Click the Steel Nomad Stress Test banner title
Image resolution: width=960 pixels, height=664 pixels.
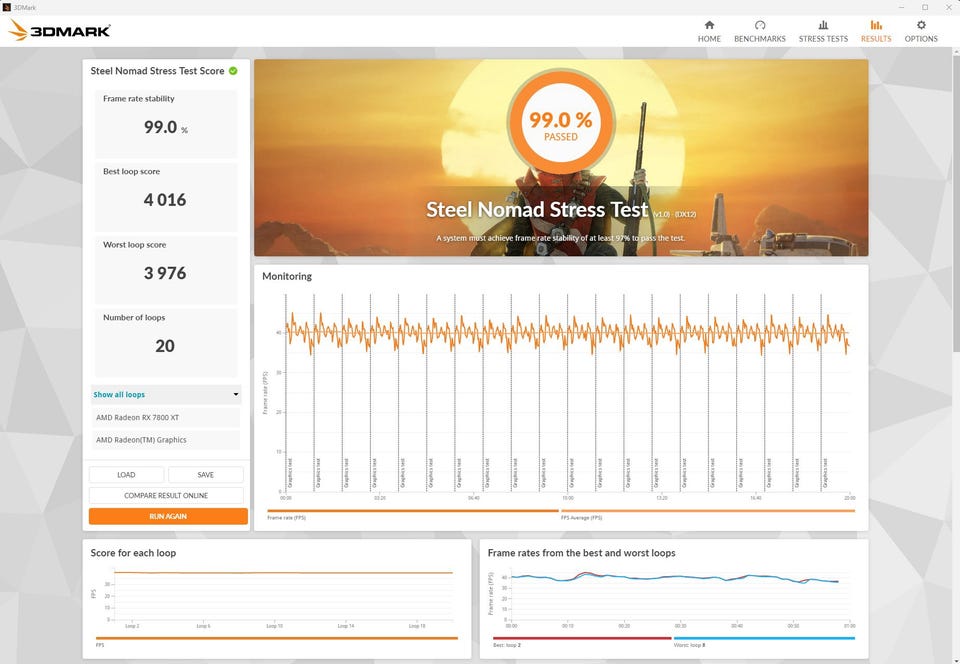click(536, 209)
